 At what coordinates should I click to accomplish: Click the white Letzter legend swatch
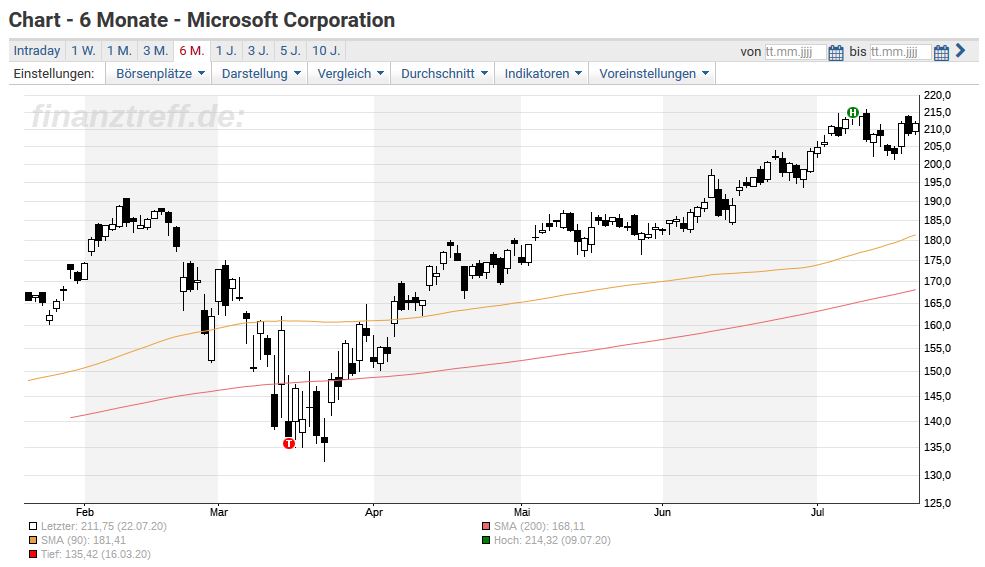pos(33,527)
